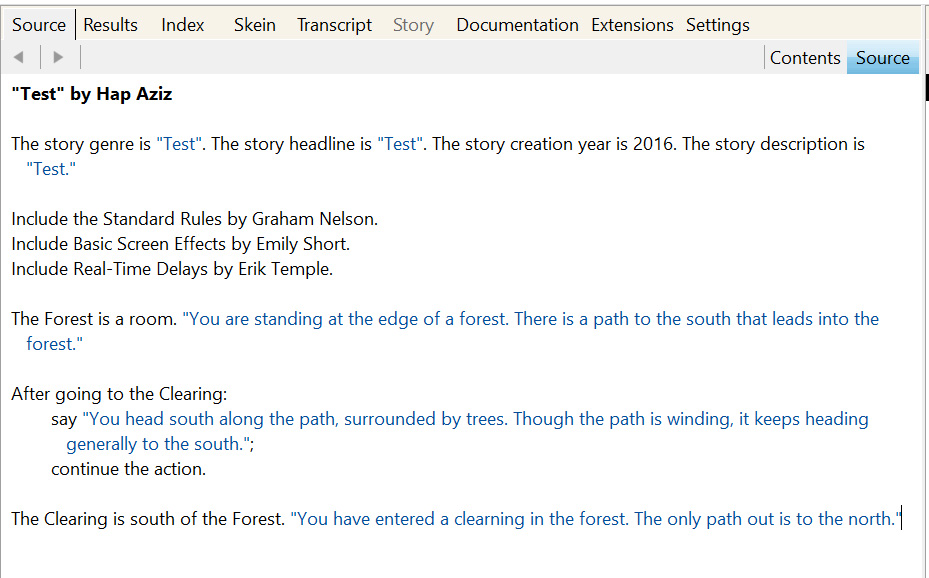Click on "After going to the Clearing:" line
Viewport: 929px width, 578px height.
click(119, 394)
